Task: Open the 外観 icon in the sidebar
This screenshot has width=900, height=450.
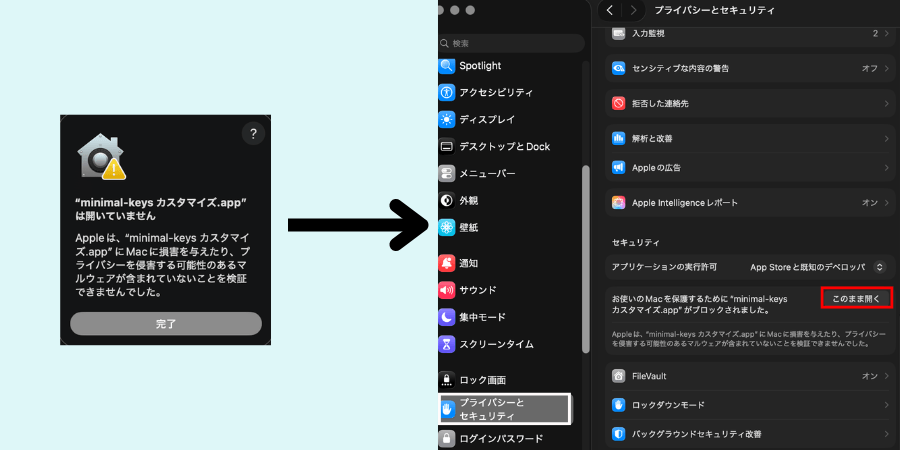Action: (447, 201)
